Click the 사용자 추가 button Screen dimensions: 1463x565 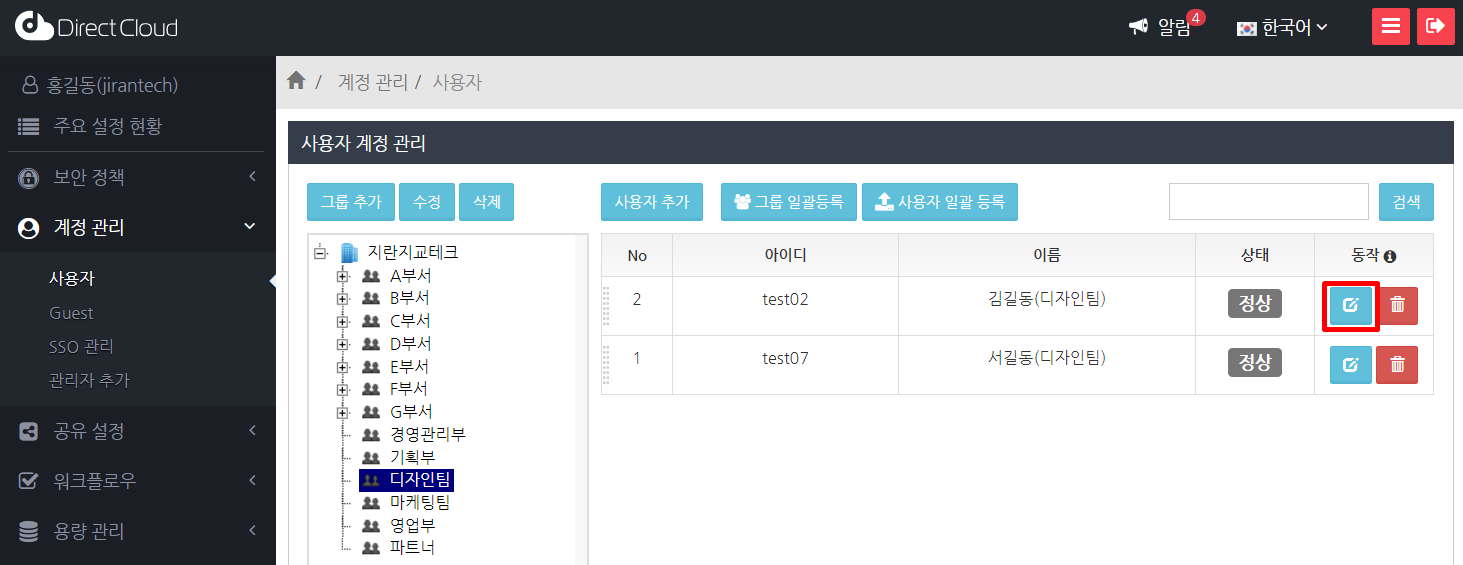coord(652,202)
